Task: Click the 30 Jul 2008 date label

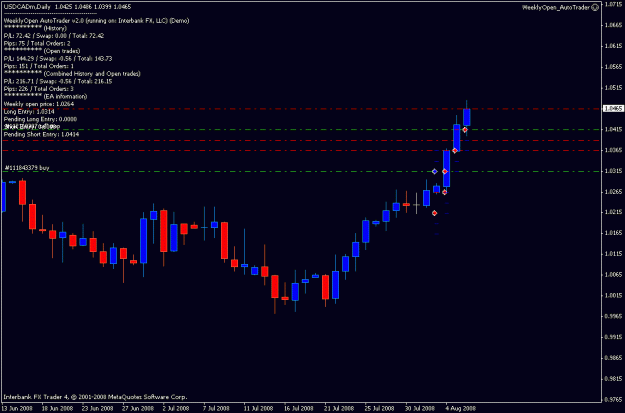Action: click(420, 409)
